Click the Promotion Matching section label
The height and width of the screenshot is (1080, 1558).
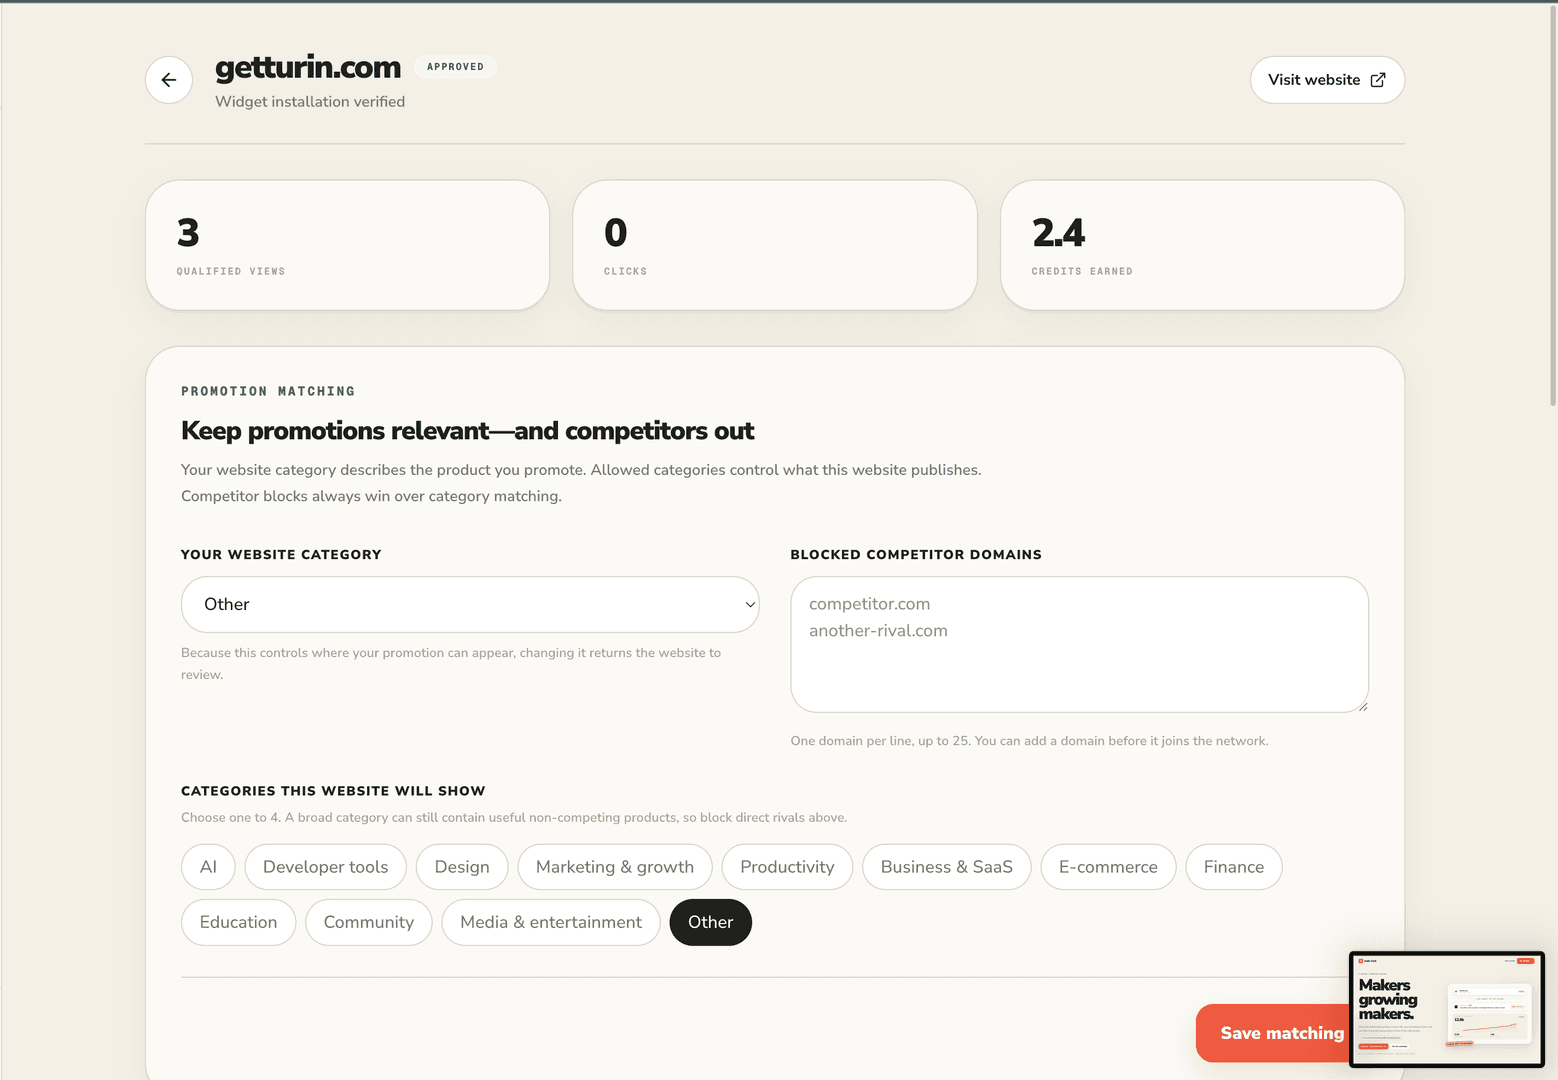coord(268,391)
